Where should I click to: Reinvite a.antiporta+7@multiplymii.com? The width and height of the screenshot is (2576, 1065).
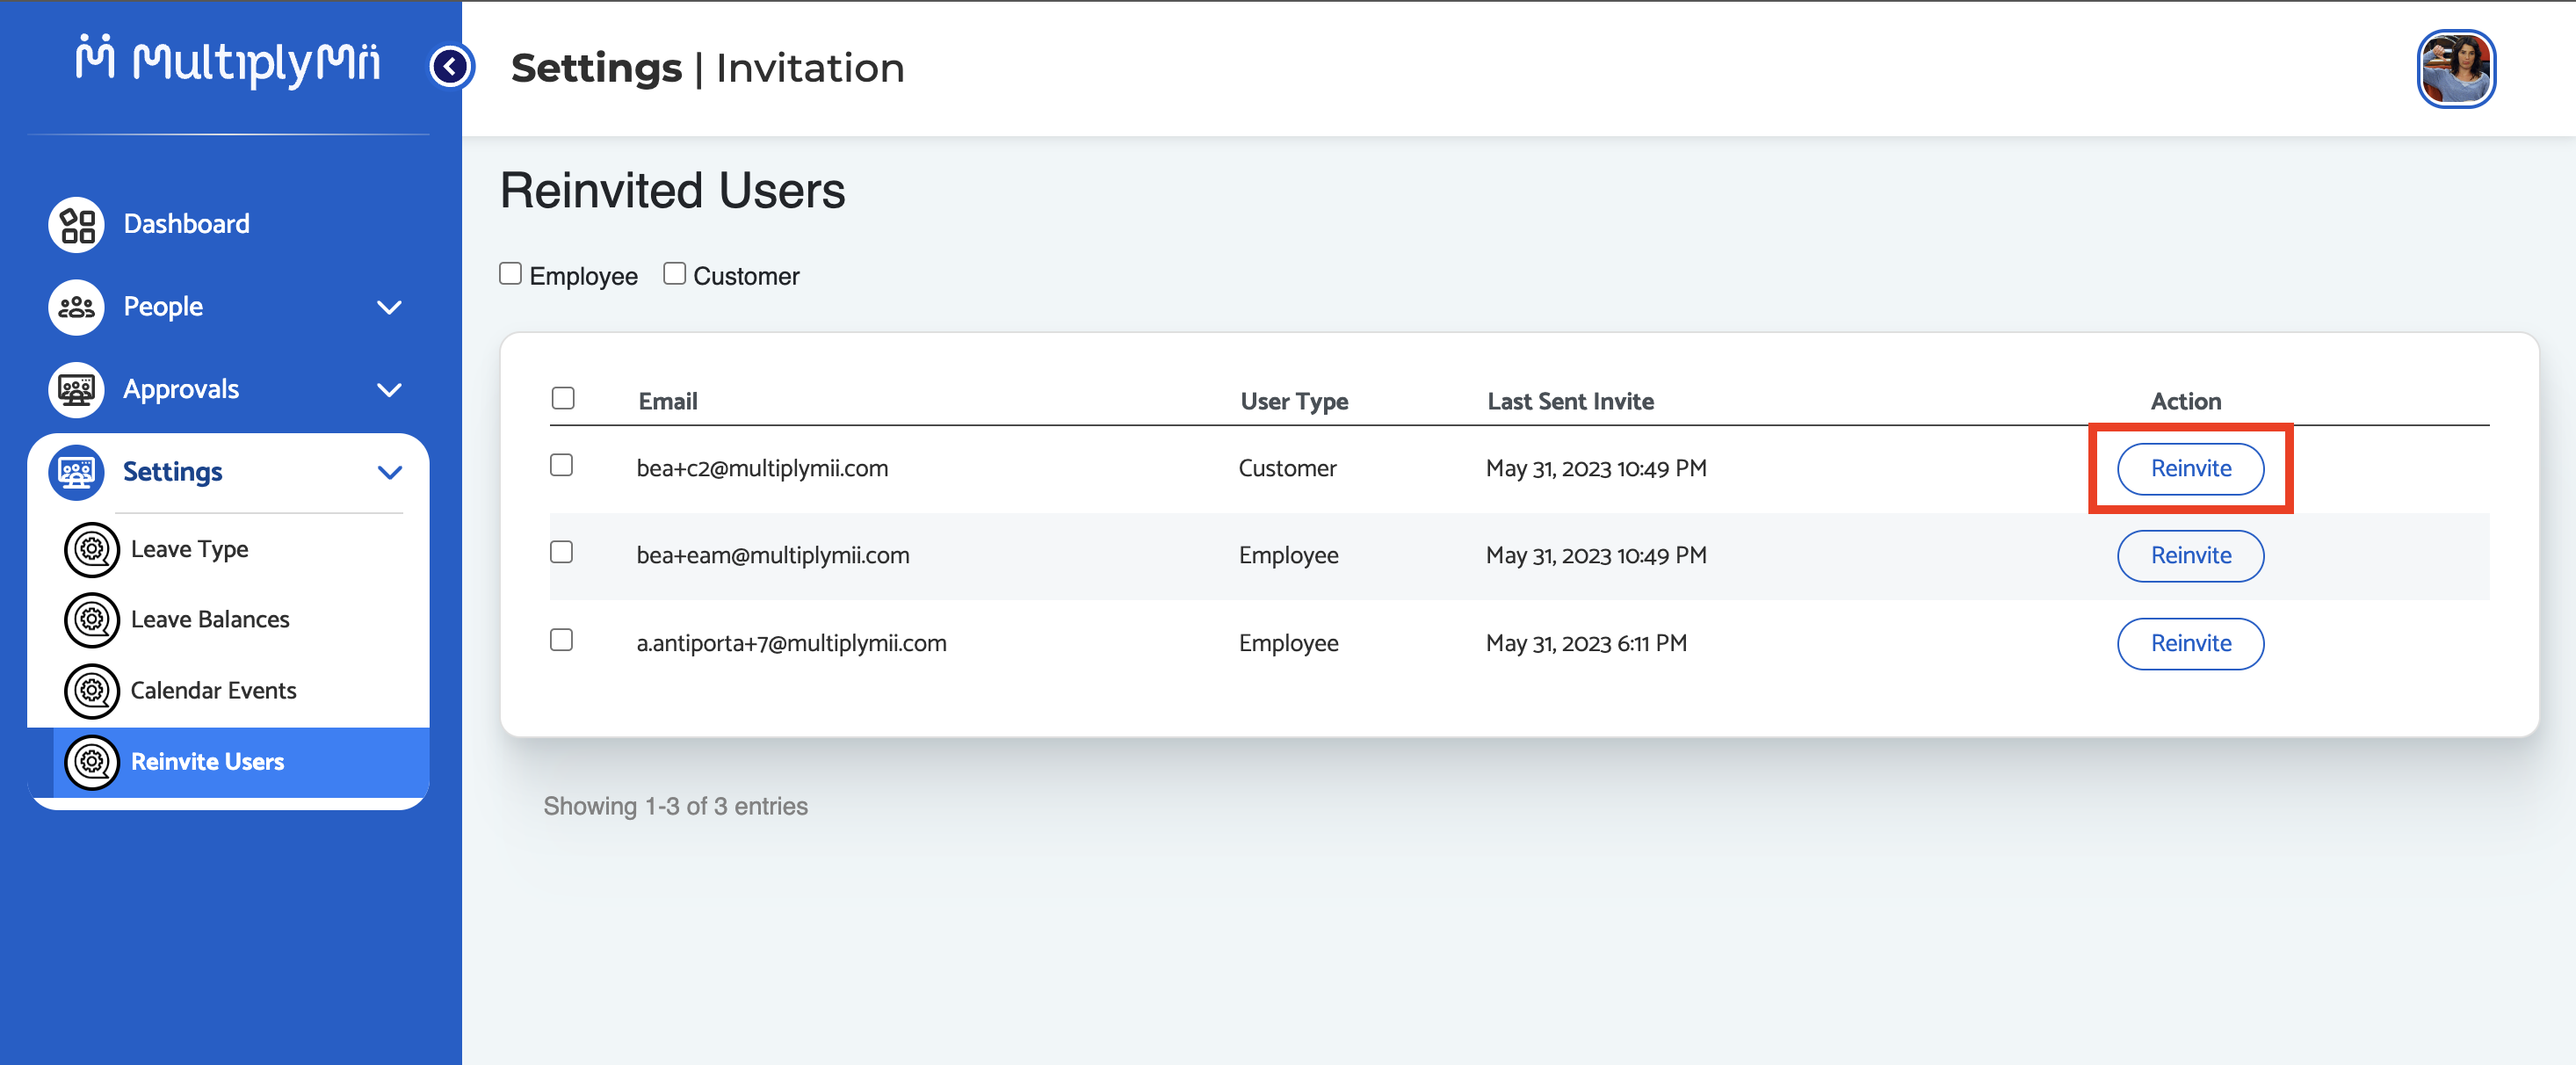point(2190,644)
